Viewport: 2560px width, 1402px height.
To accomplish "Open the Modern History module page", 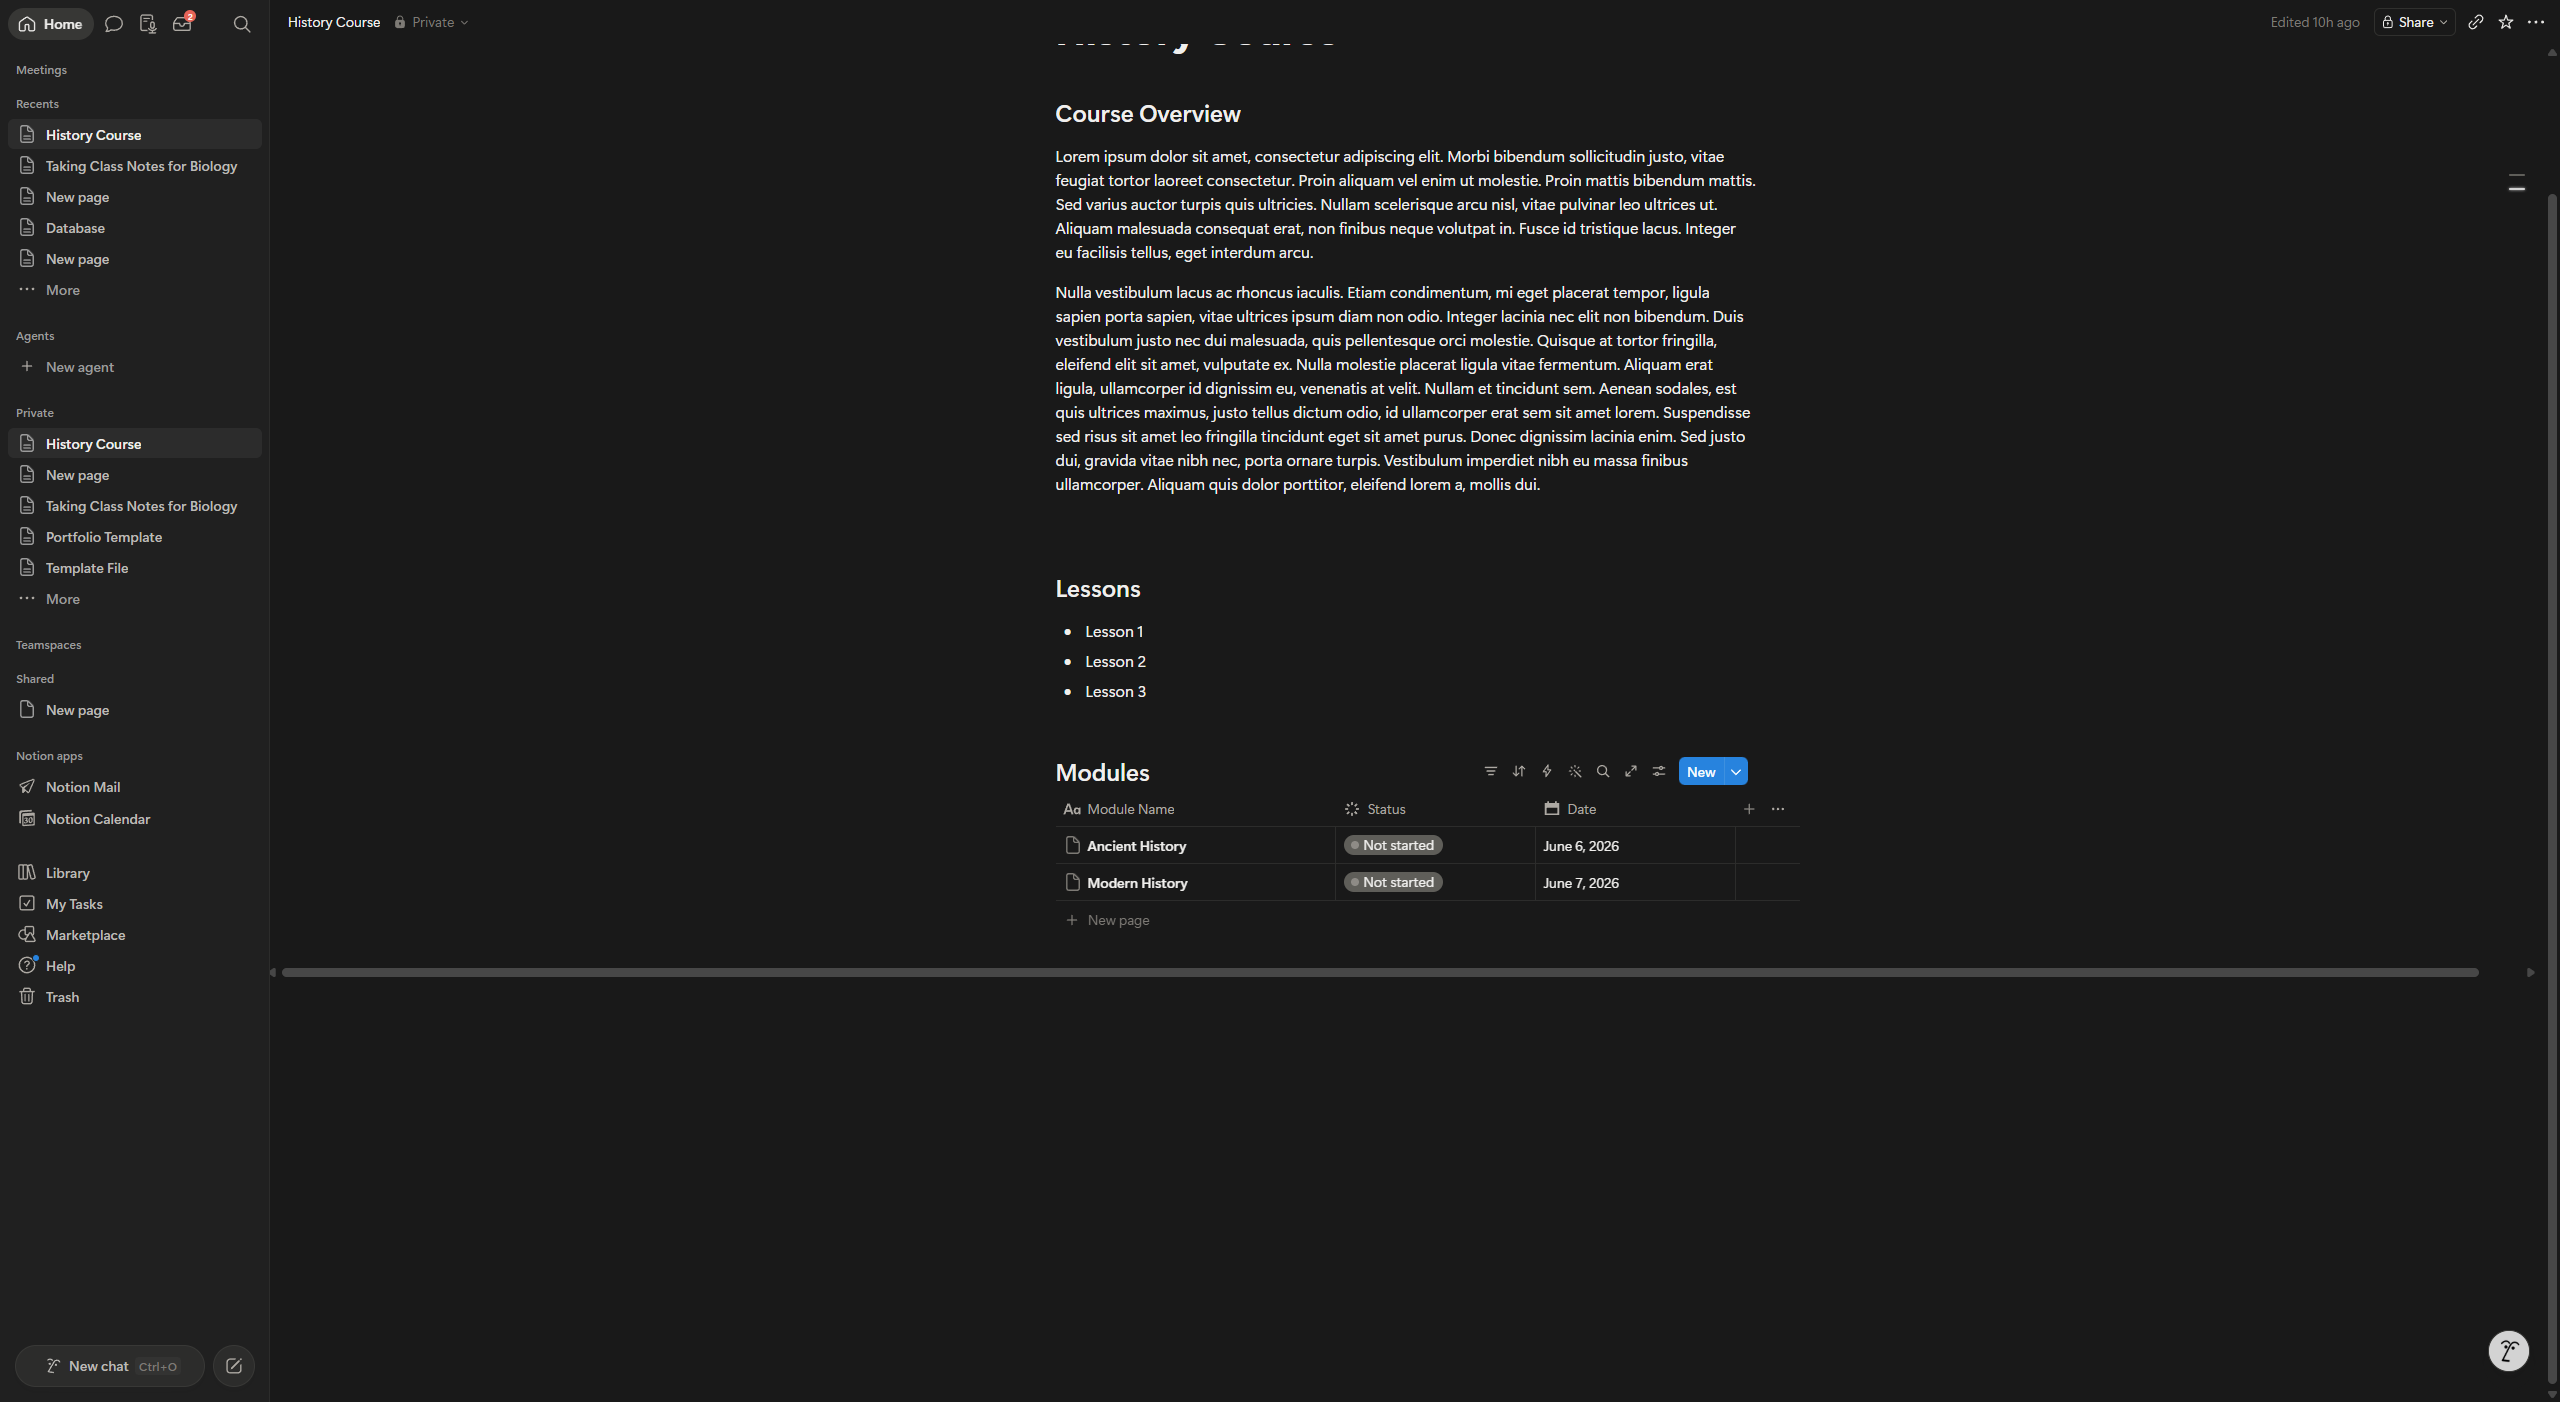I will pyautogui.click(x=1137, y=883).
